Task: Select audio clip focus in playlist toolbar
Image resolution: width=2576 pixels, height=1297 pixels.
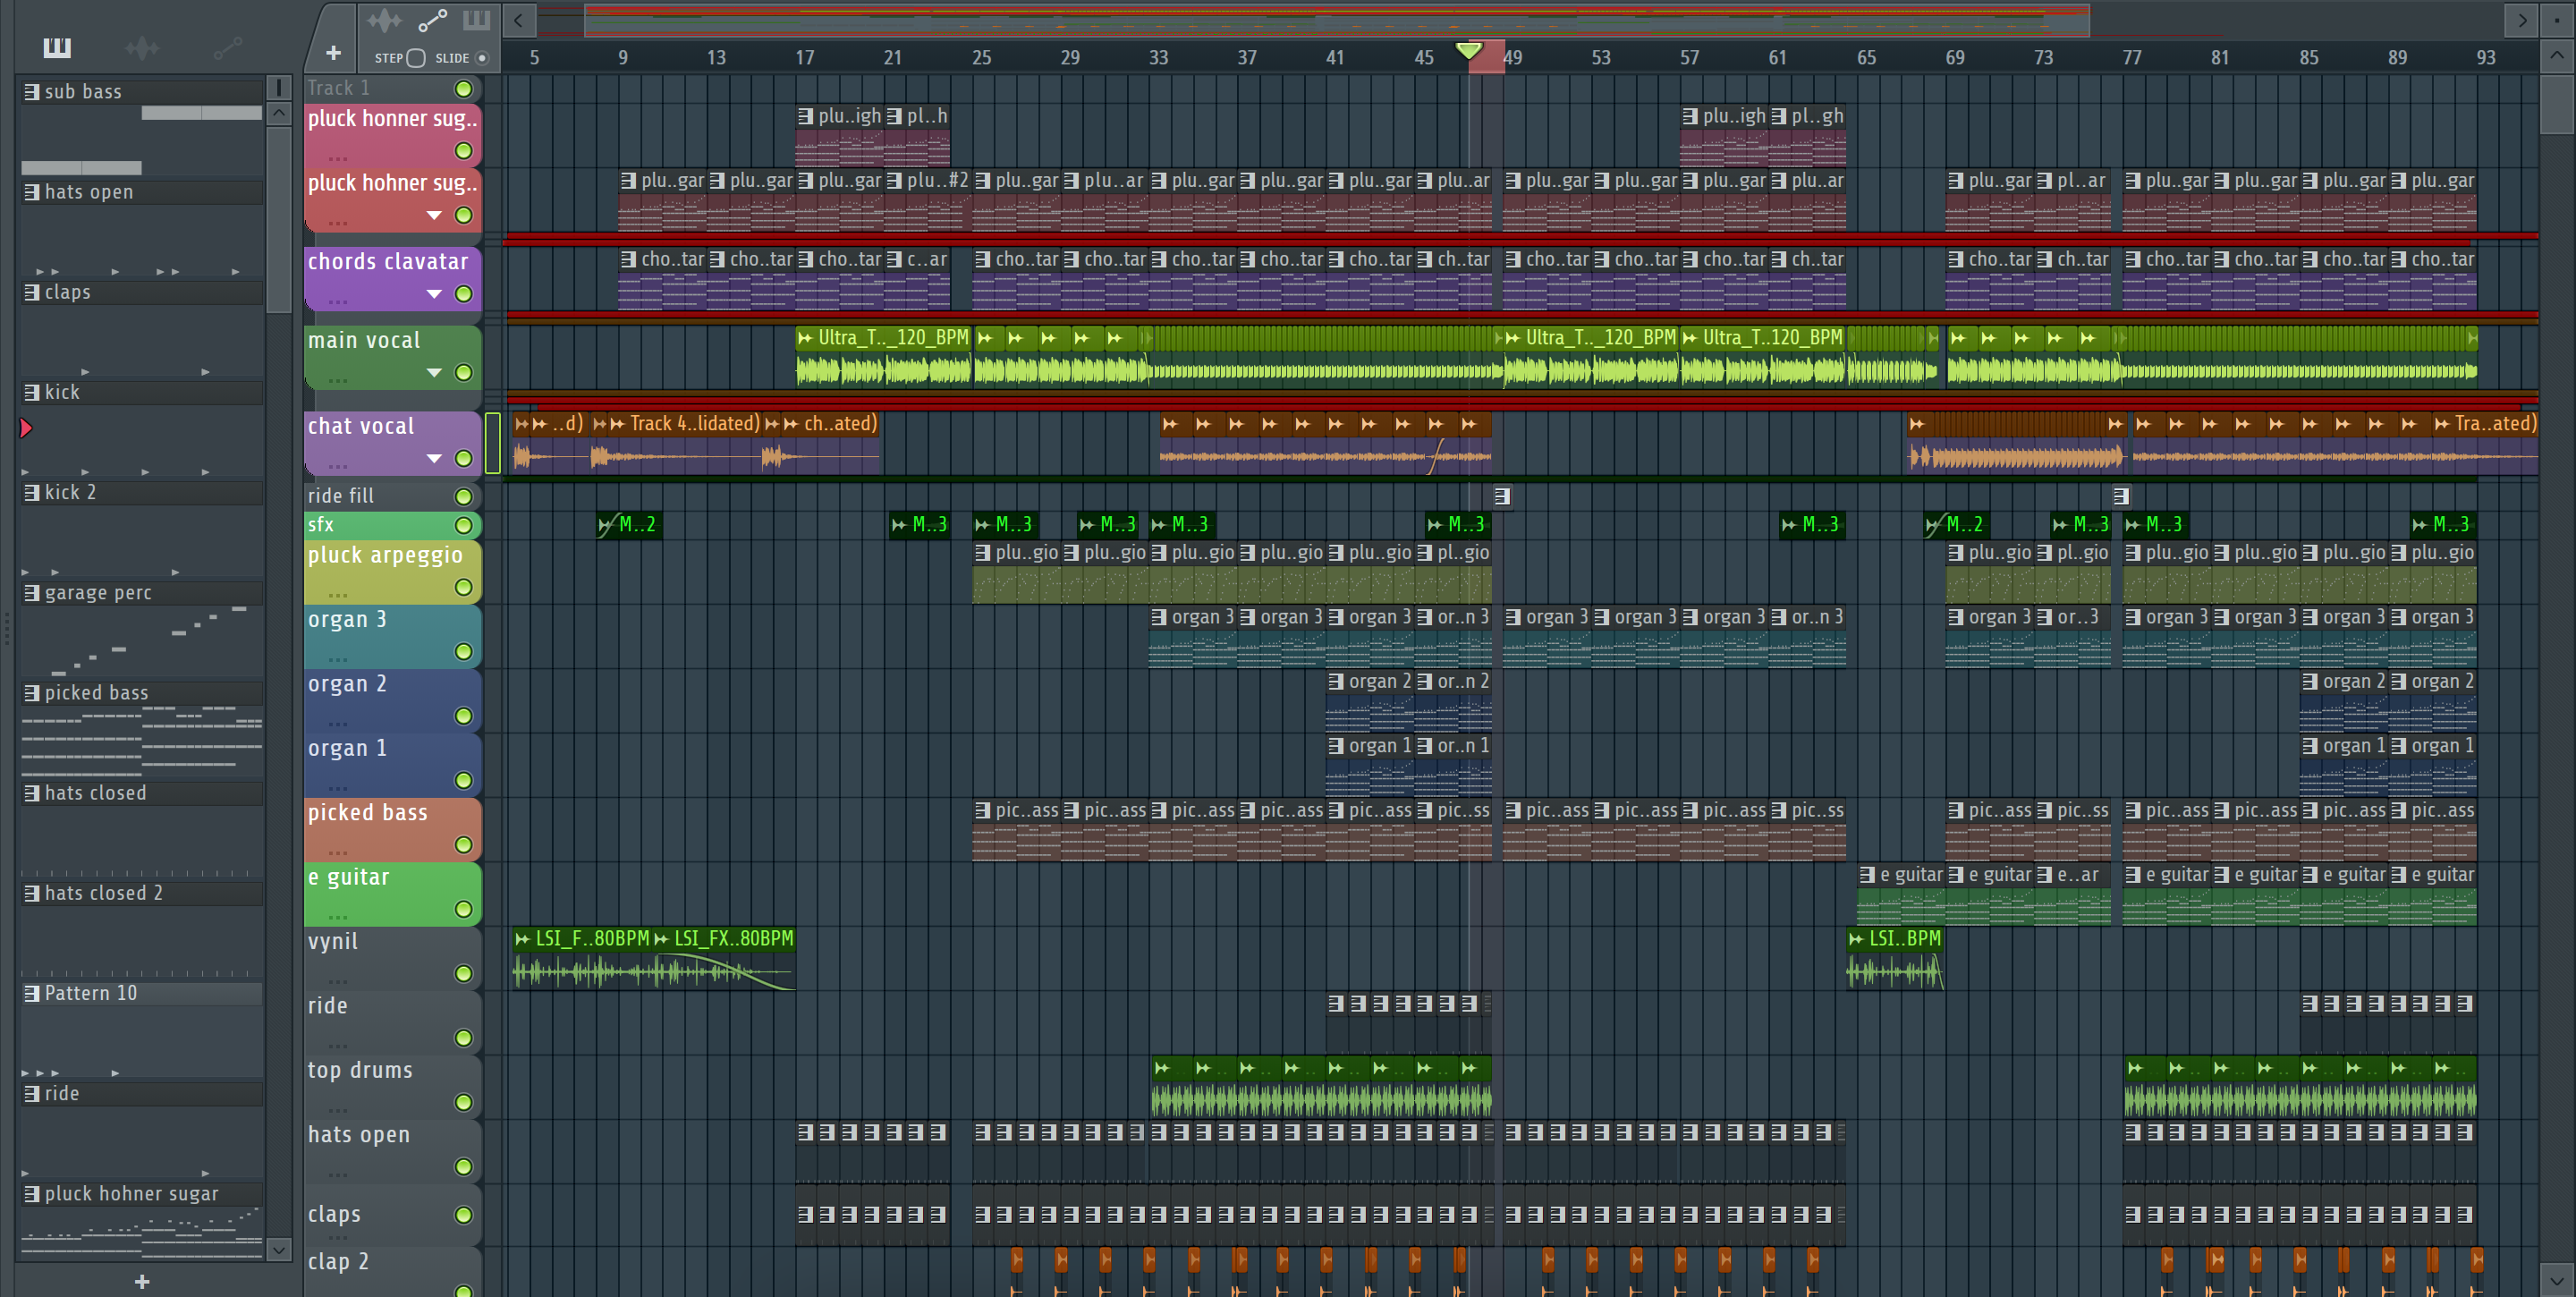Action: 383,20
